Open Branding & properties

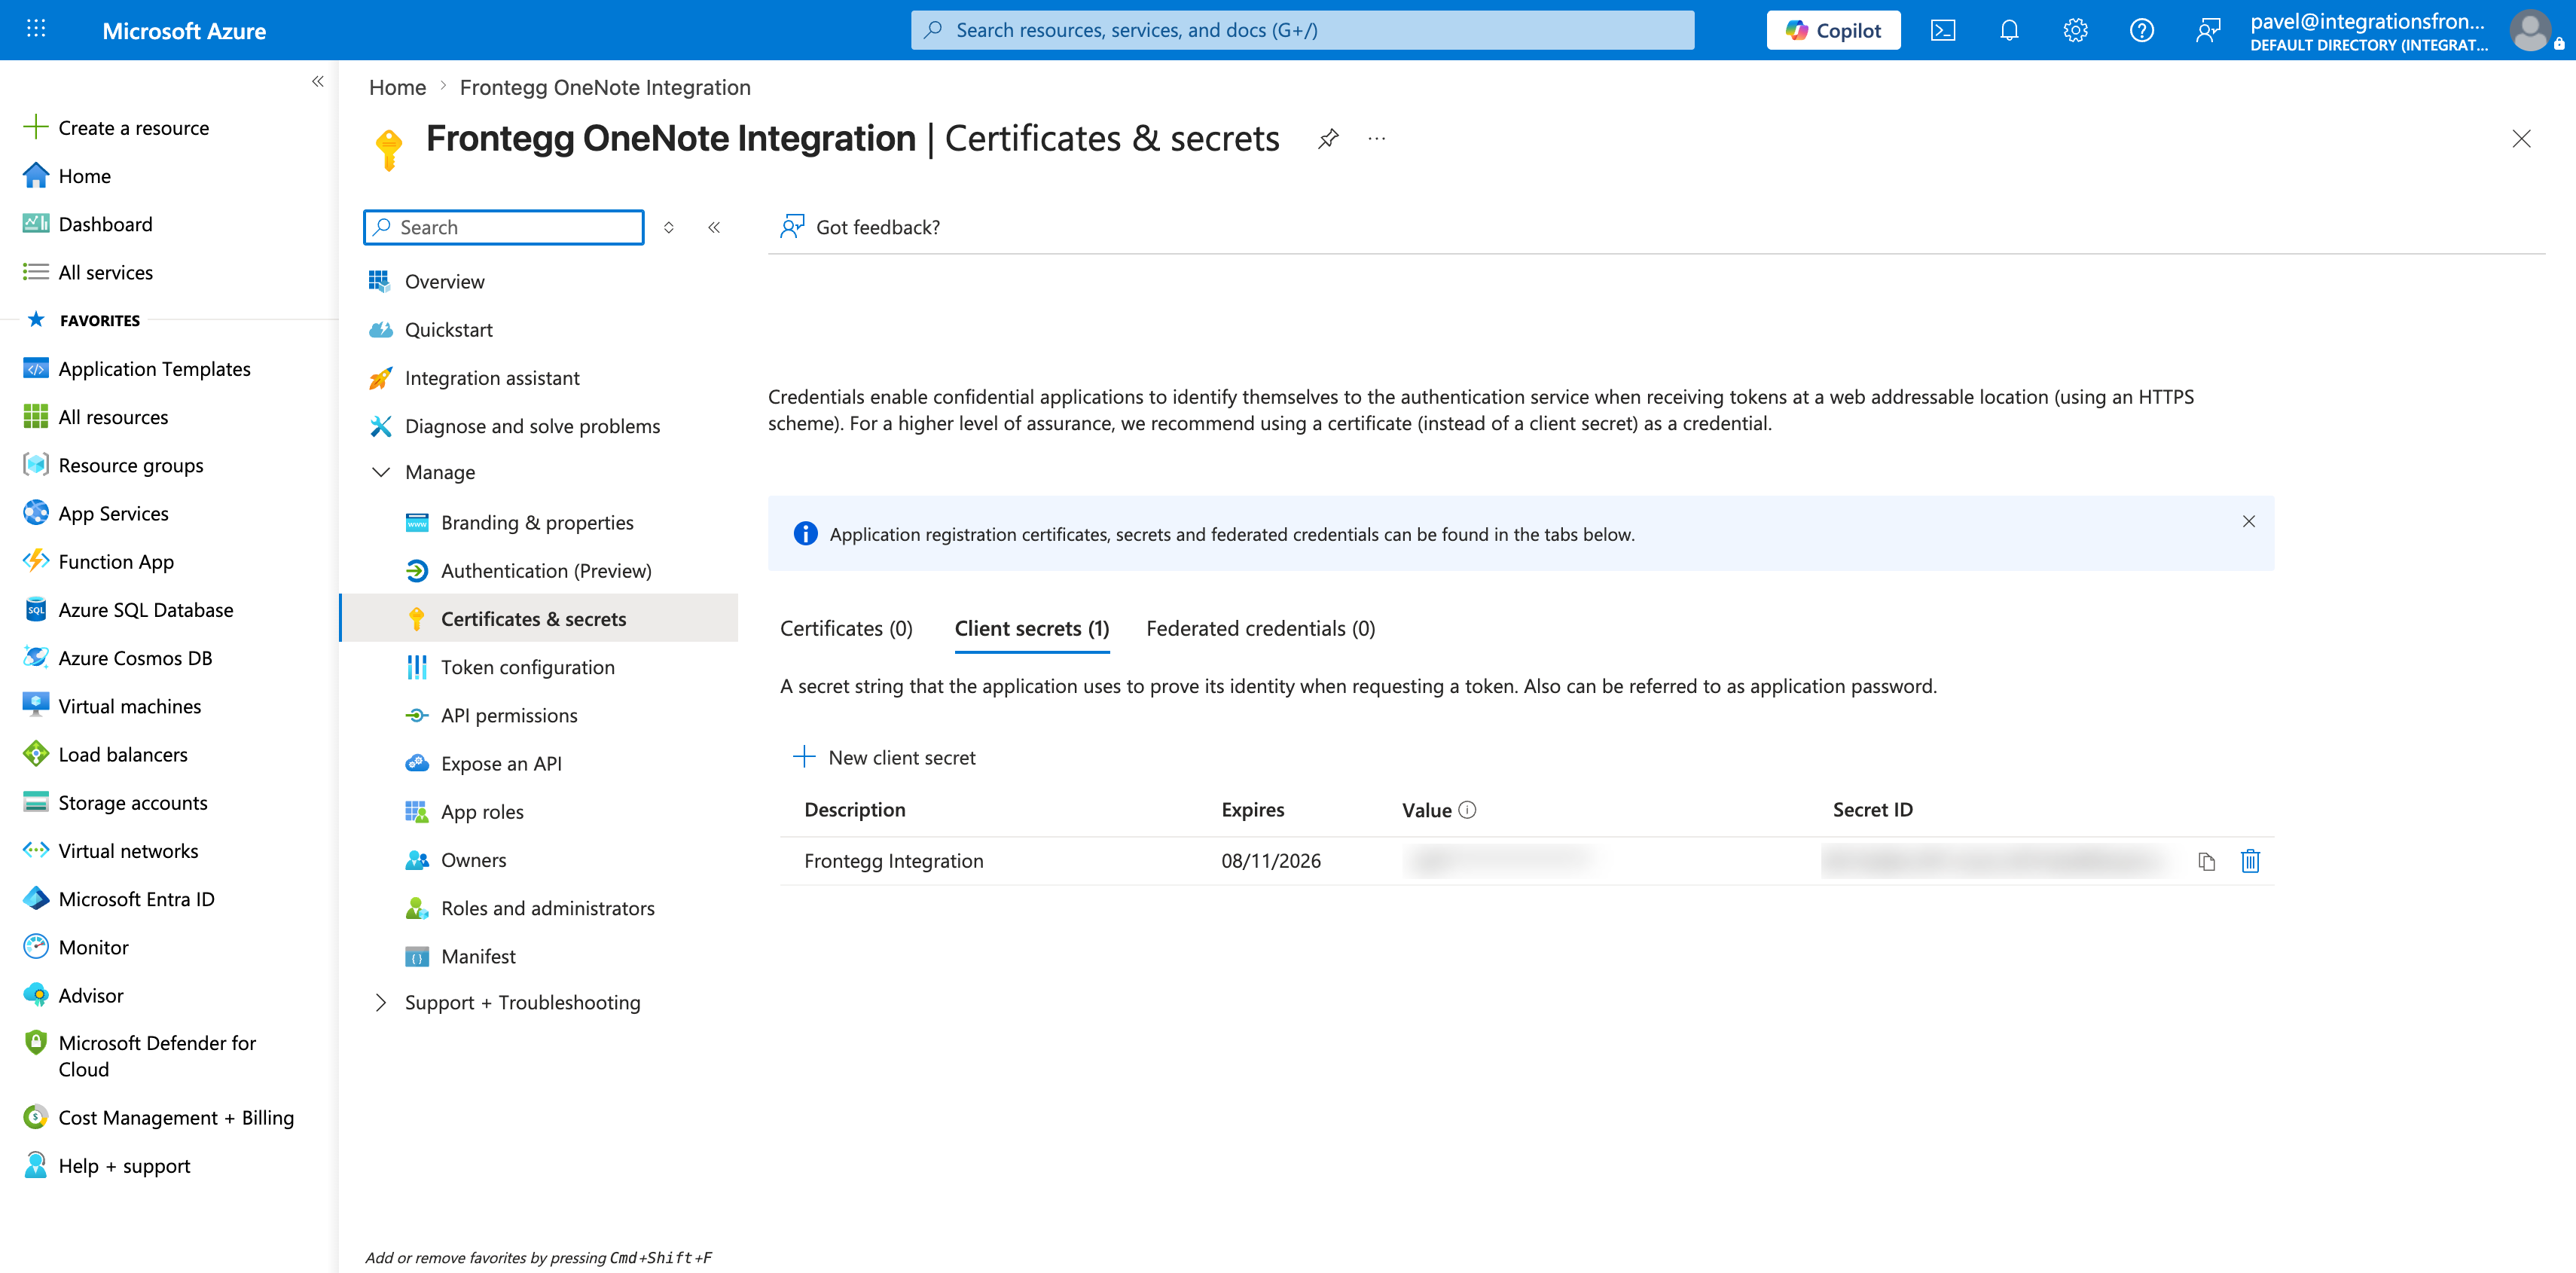(x=538, y=522)
